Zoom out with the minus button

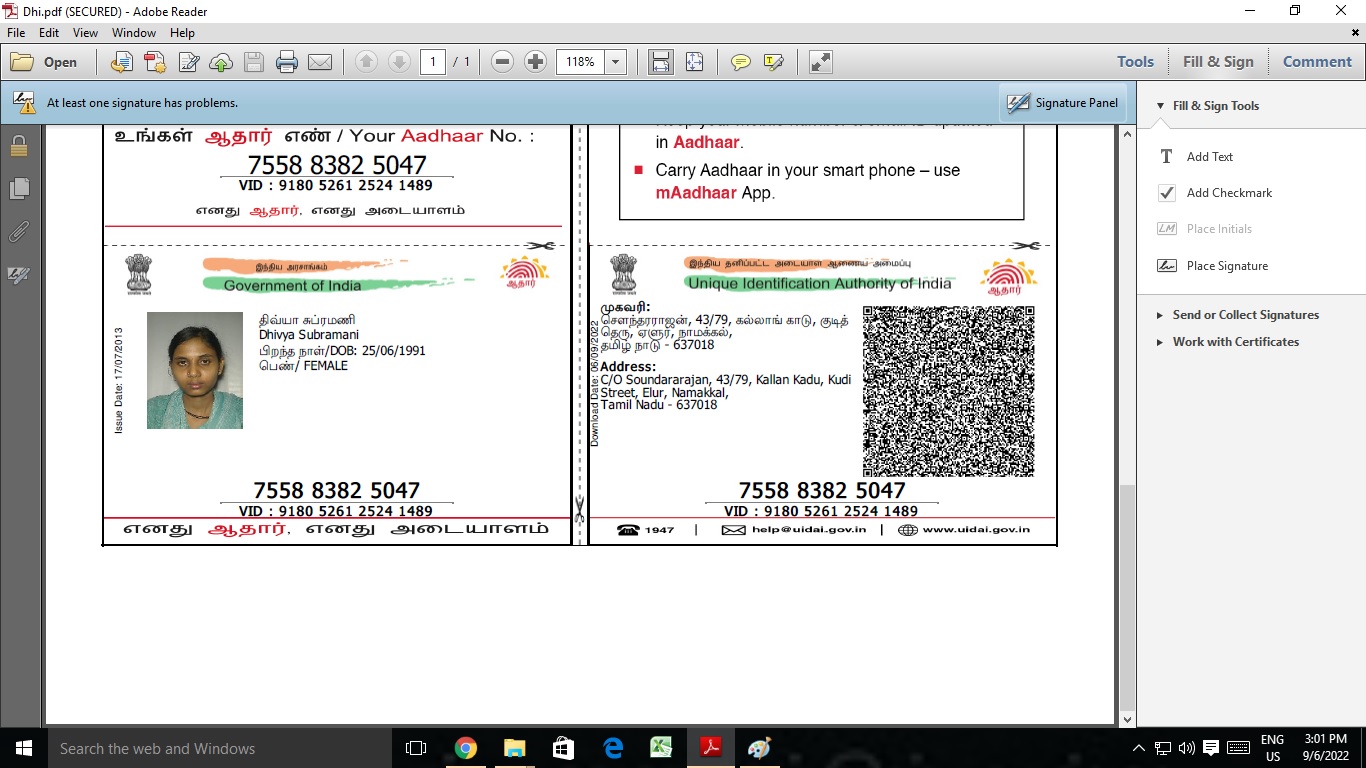pos(503,62)
